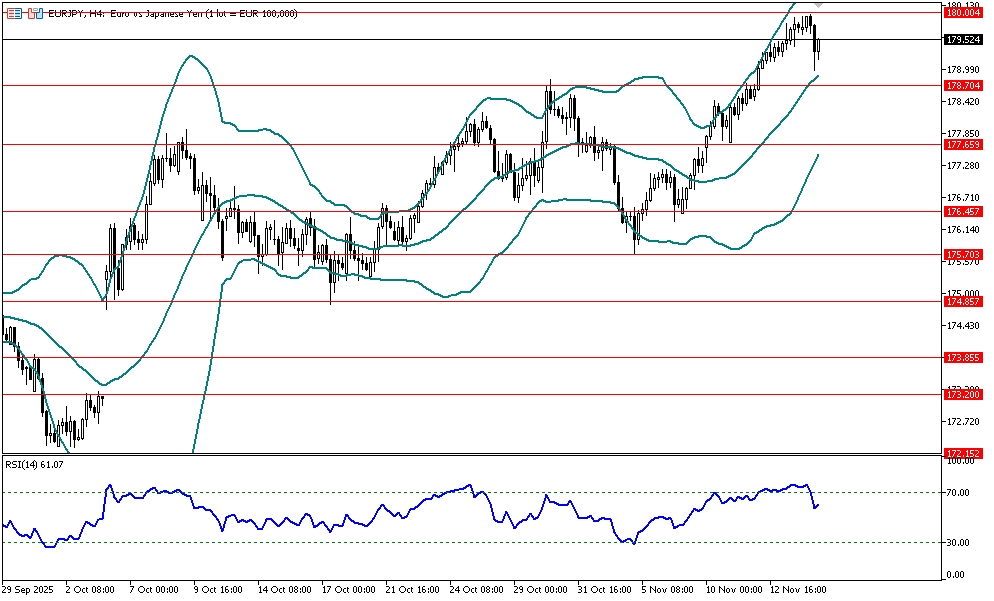Click the second chart icon beside the EURJPY title
The width and height of the screenshot is (994, 601).
(x=35, y=14)
